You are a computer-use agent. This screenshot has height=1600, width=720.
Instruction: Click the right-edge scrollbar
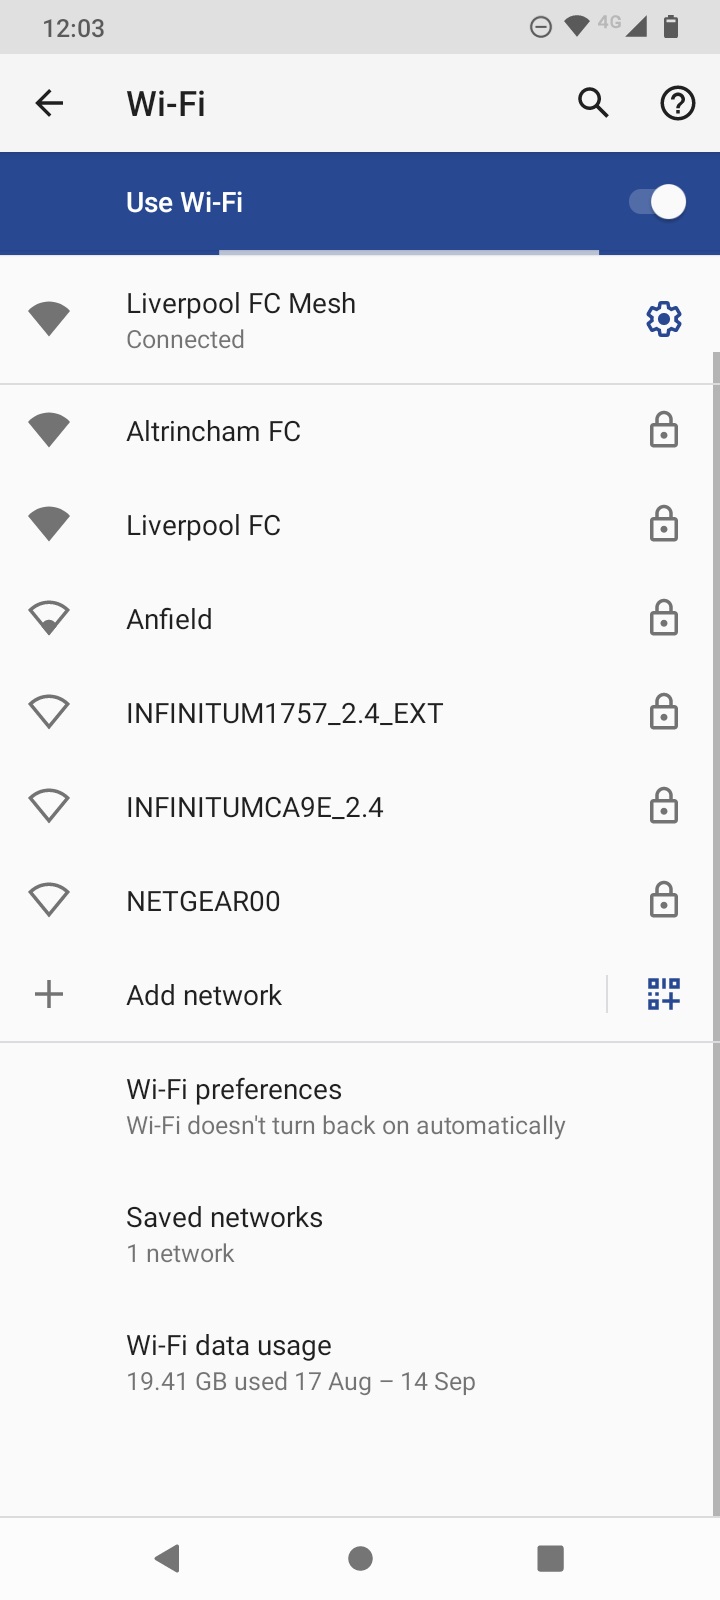716,934
